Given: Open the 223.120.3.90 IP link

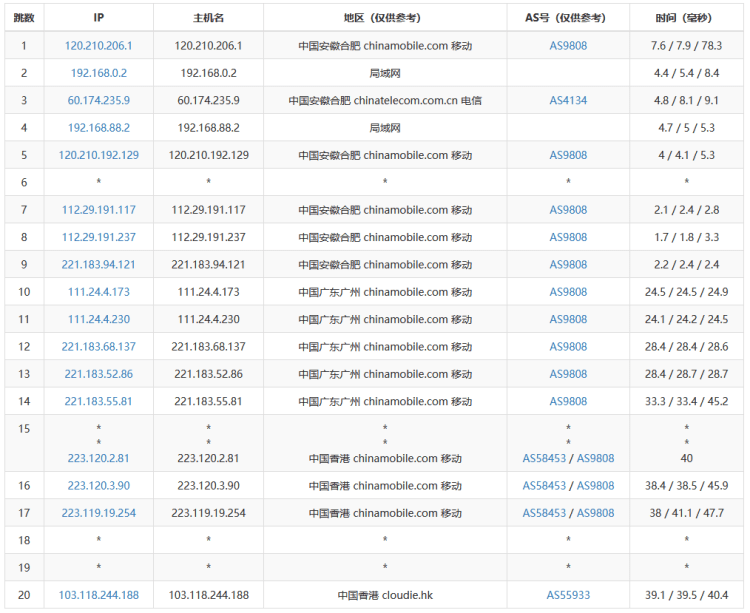Looking at the screenshot, I should [x=98, y=486].
